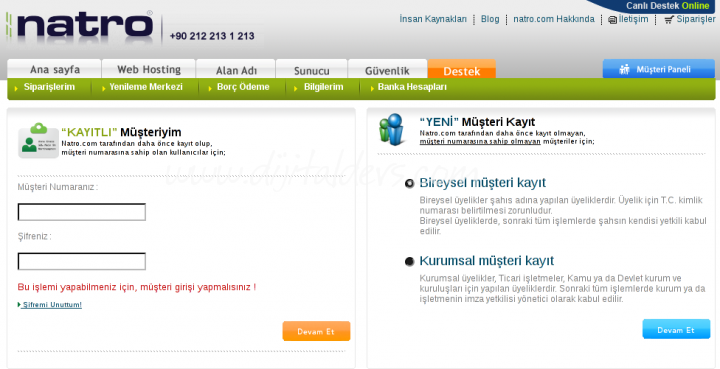
Task: Open the Güvenlik tab
Action: [x=387, y=69]
